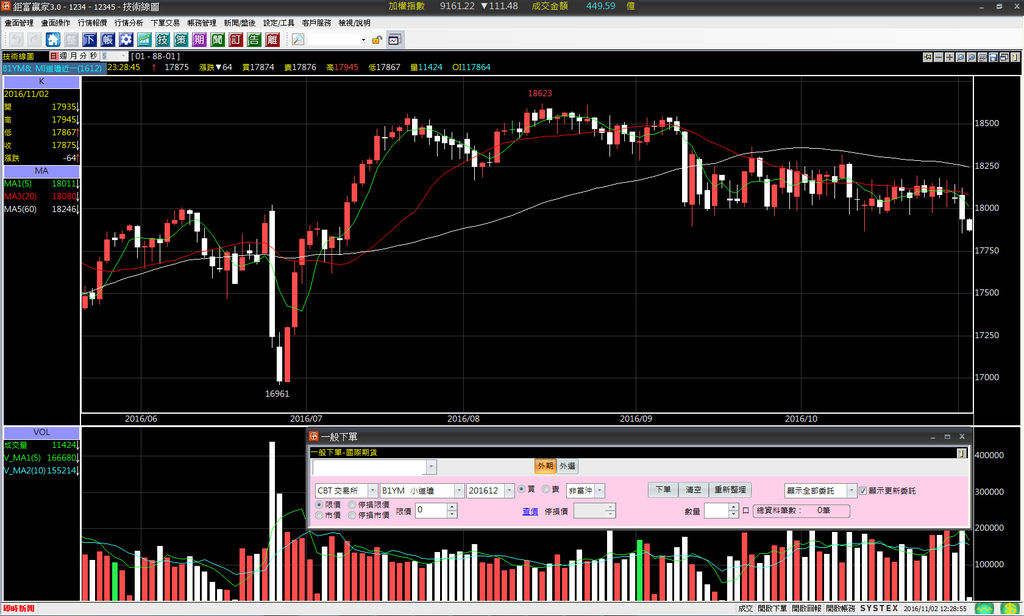Click 開啟下單 in status bar

click(772, 609)
